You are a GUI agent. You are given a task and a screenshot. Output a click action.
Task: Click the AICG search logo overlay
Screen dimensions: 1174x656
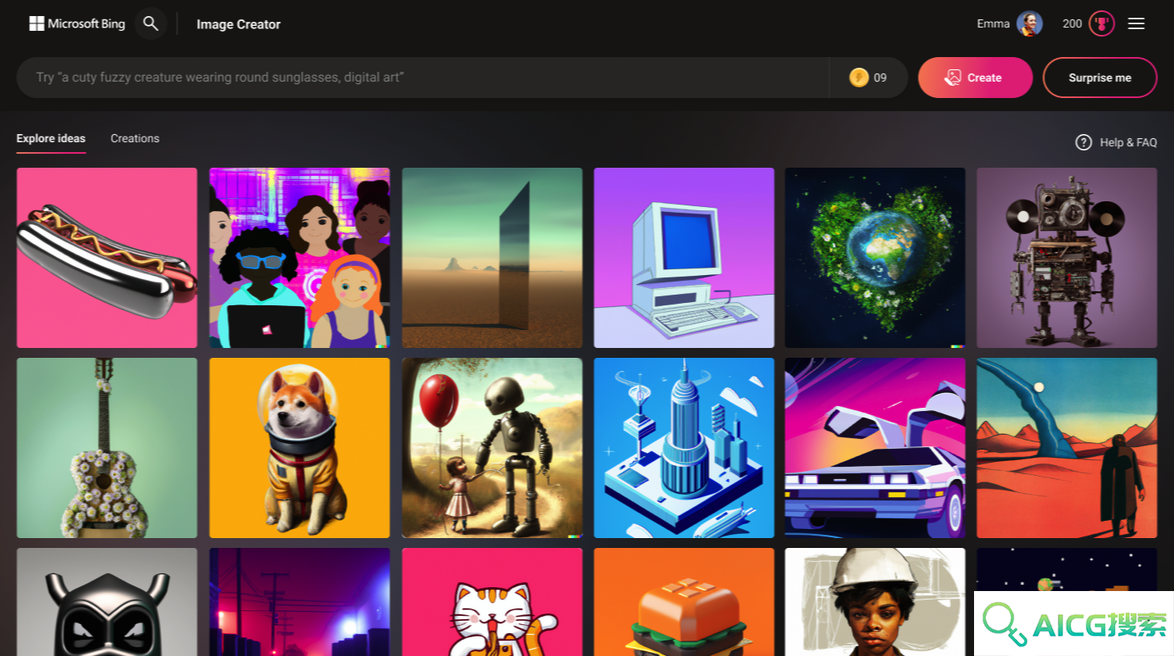point(1074,624)
